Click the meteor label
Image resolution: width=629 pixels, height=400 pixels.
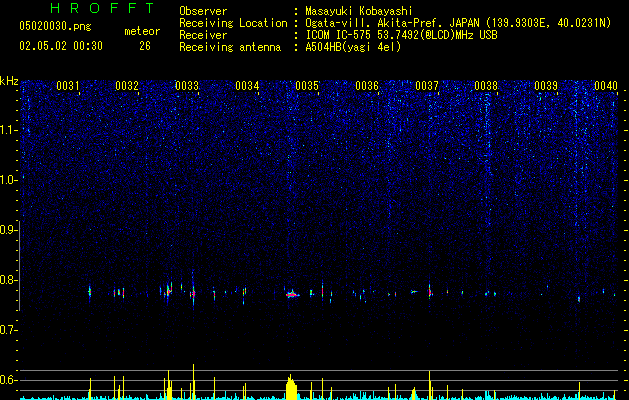coord(142,31)
